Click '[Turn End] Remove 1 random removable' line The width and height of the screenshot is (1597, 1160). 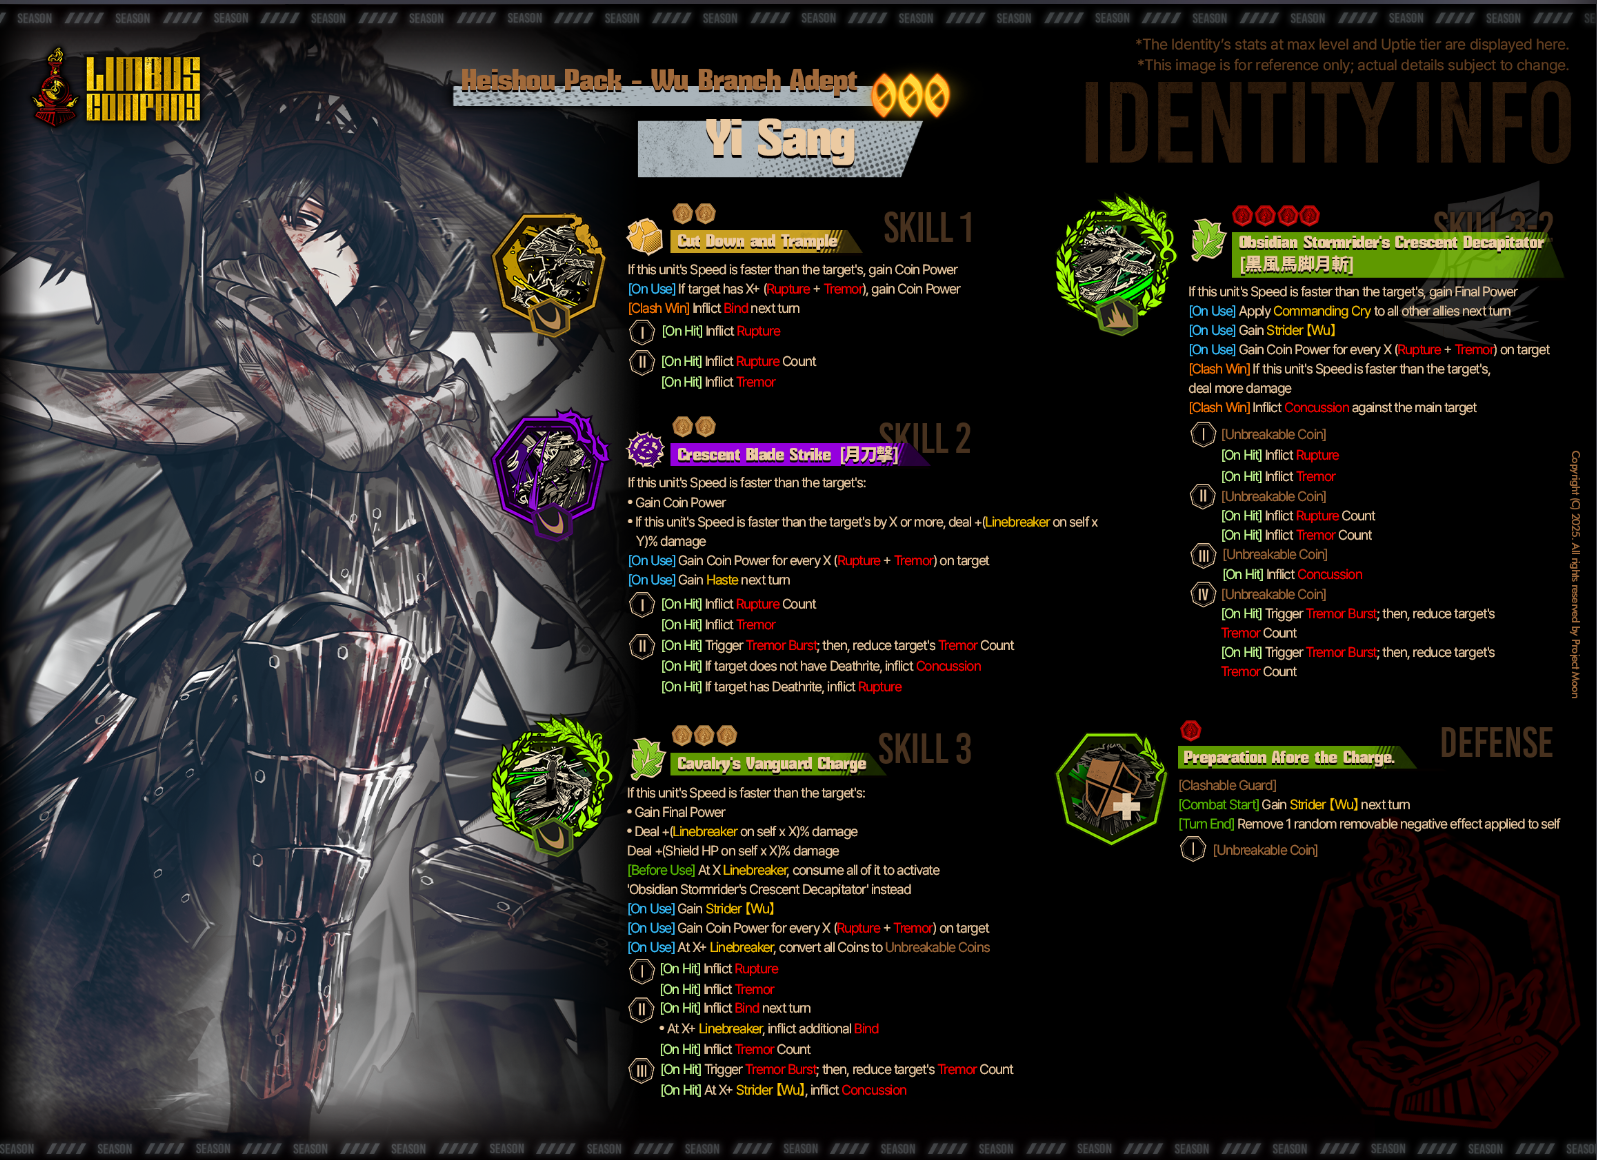coord(1369,825)
